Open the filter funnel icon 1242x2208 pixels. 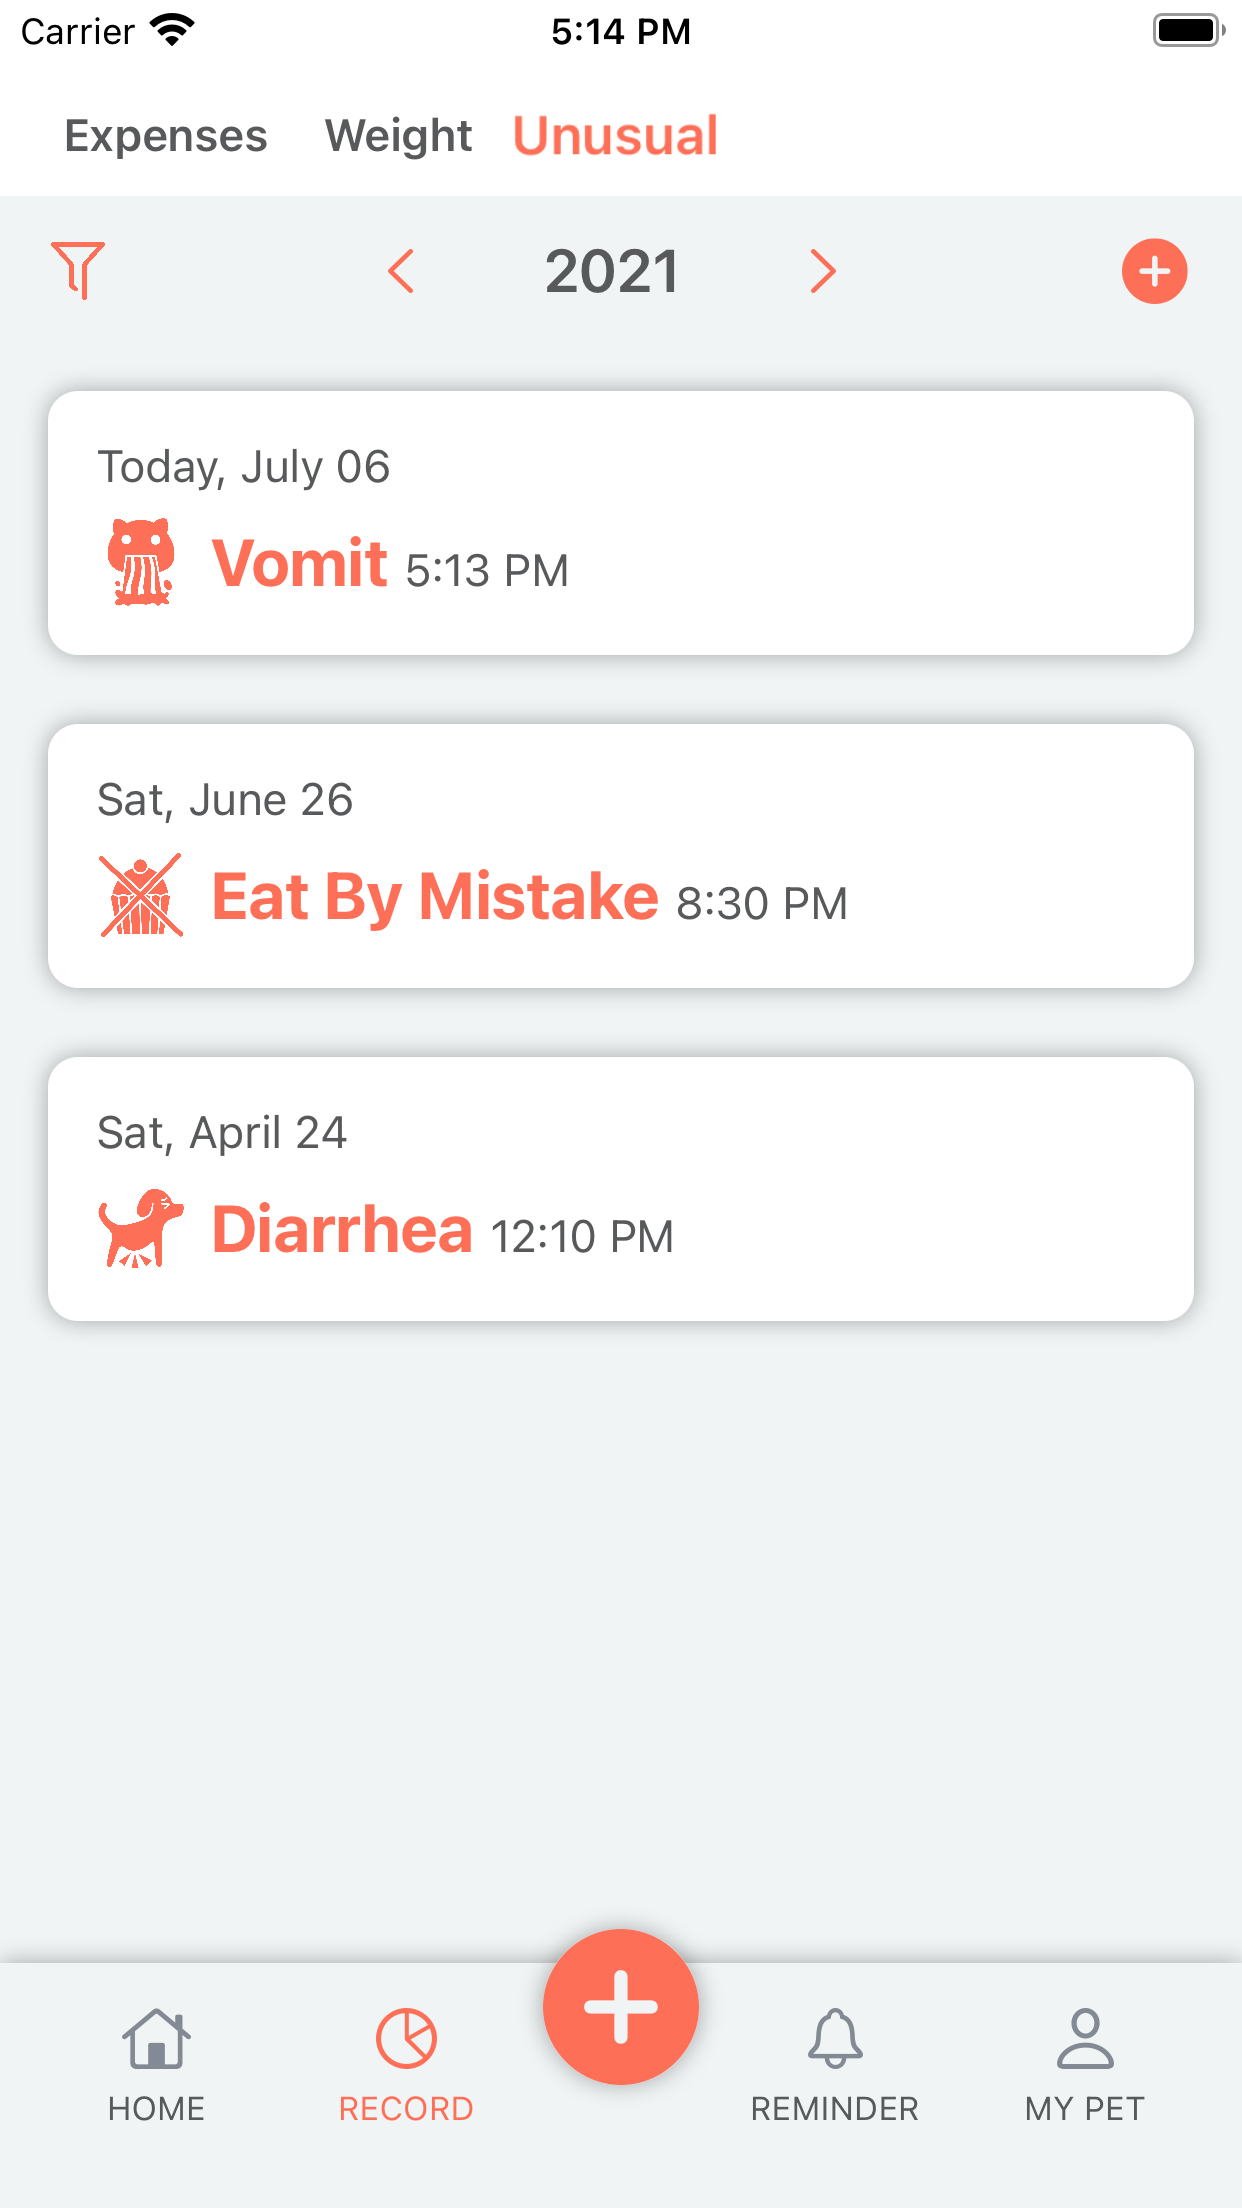coord(78,270)
